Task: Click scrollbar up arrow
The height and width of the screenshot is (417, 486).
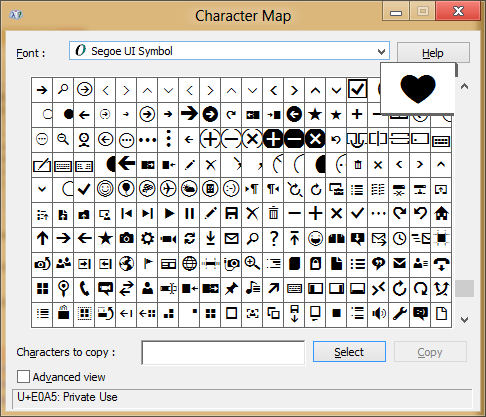Action: point(464,87)
